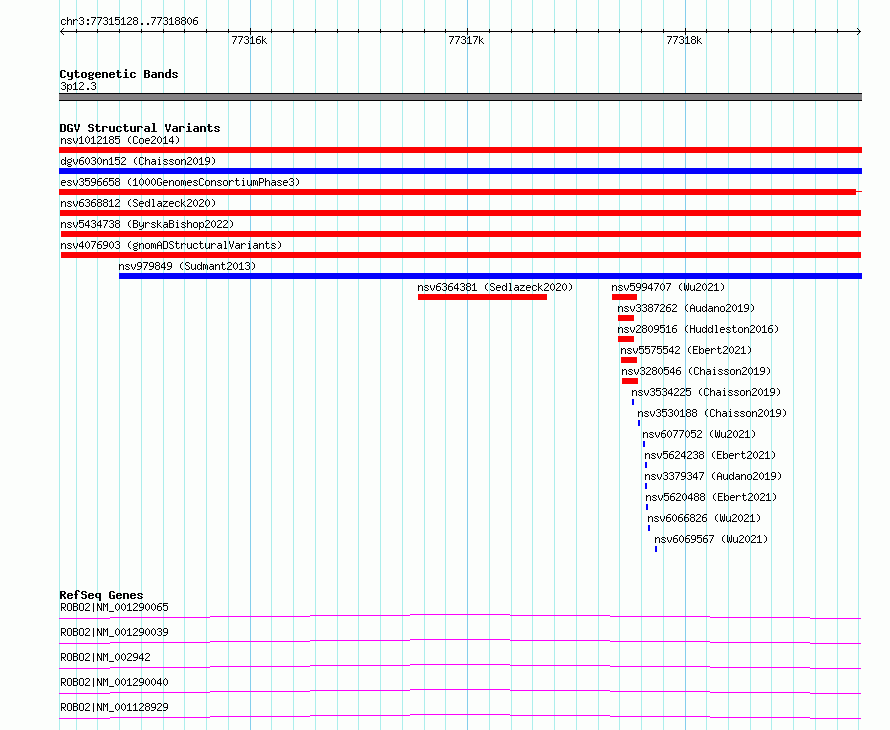Click nsv5434738 (ByrskaBishop2022) label

click(147, 224)
